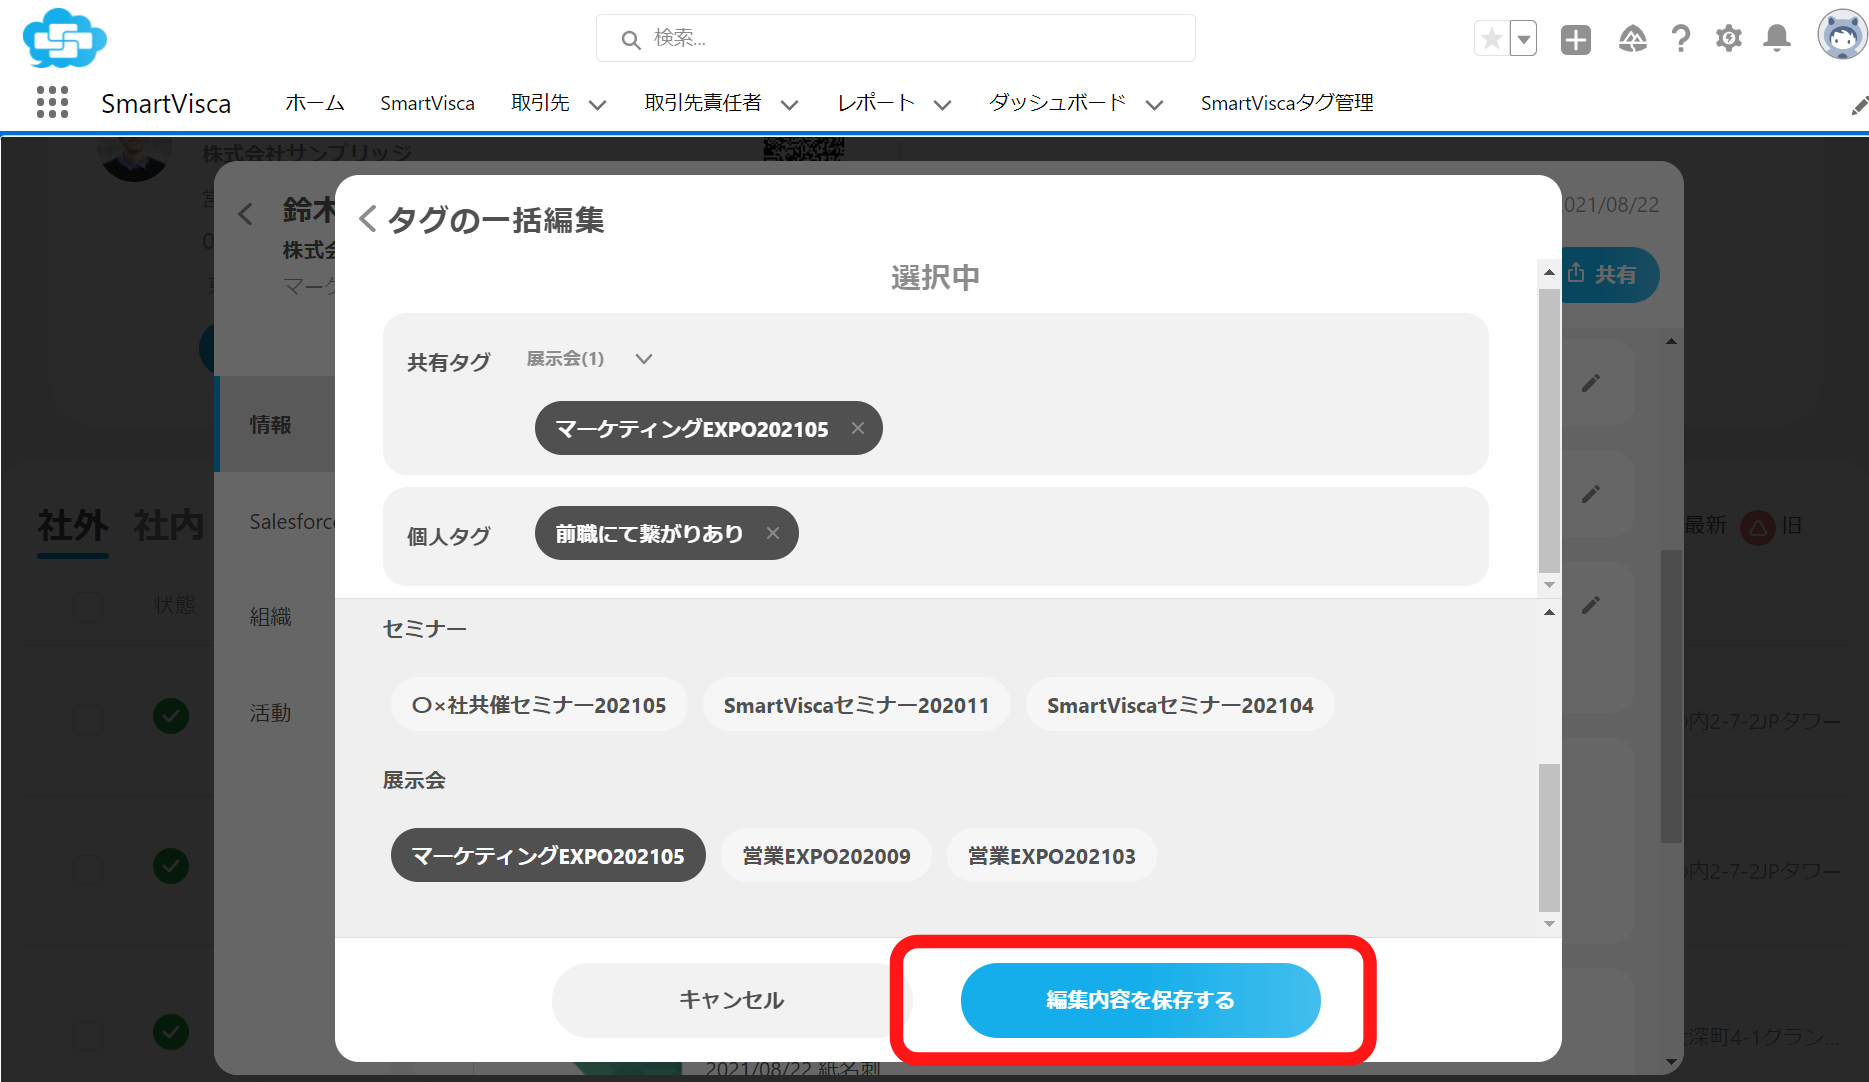The height and width of the screenshot is (1082, 1869).
Task: Expand the ダッシュボード tab dropdown
Action: 1154,104
